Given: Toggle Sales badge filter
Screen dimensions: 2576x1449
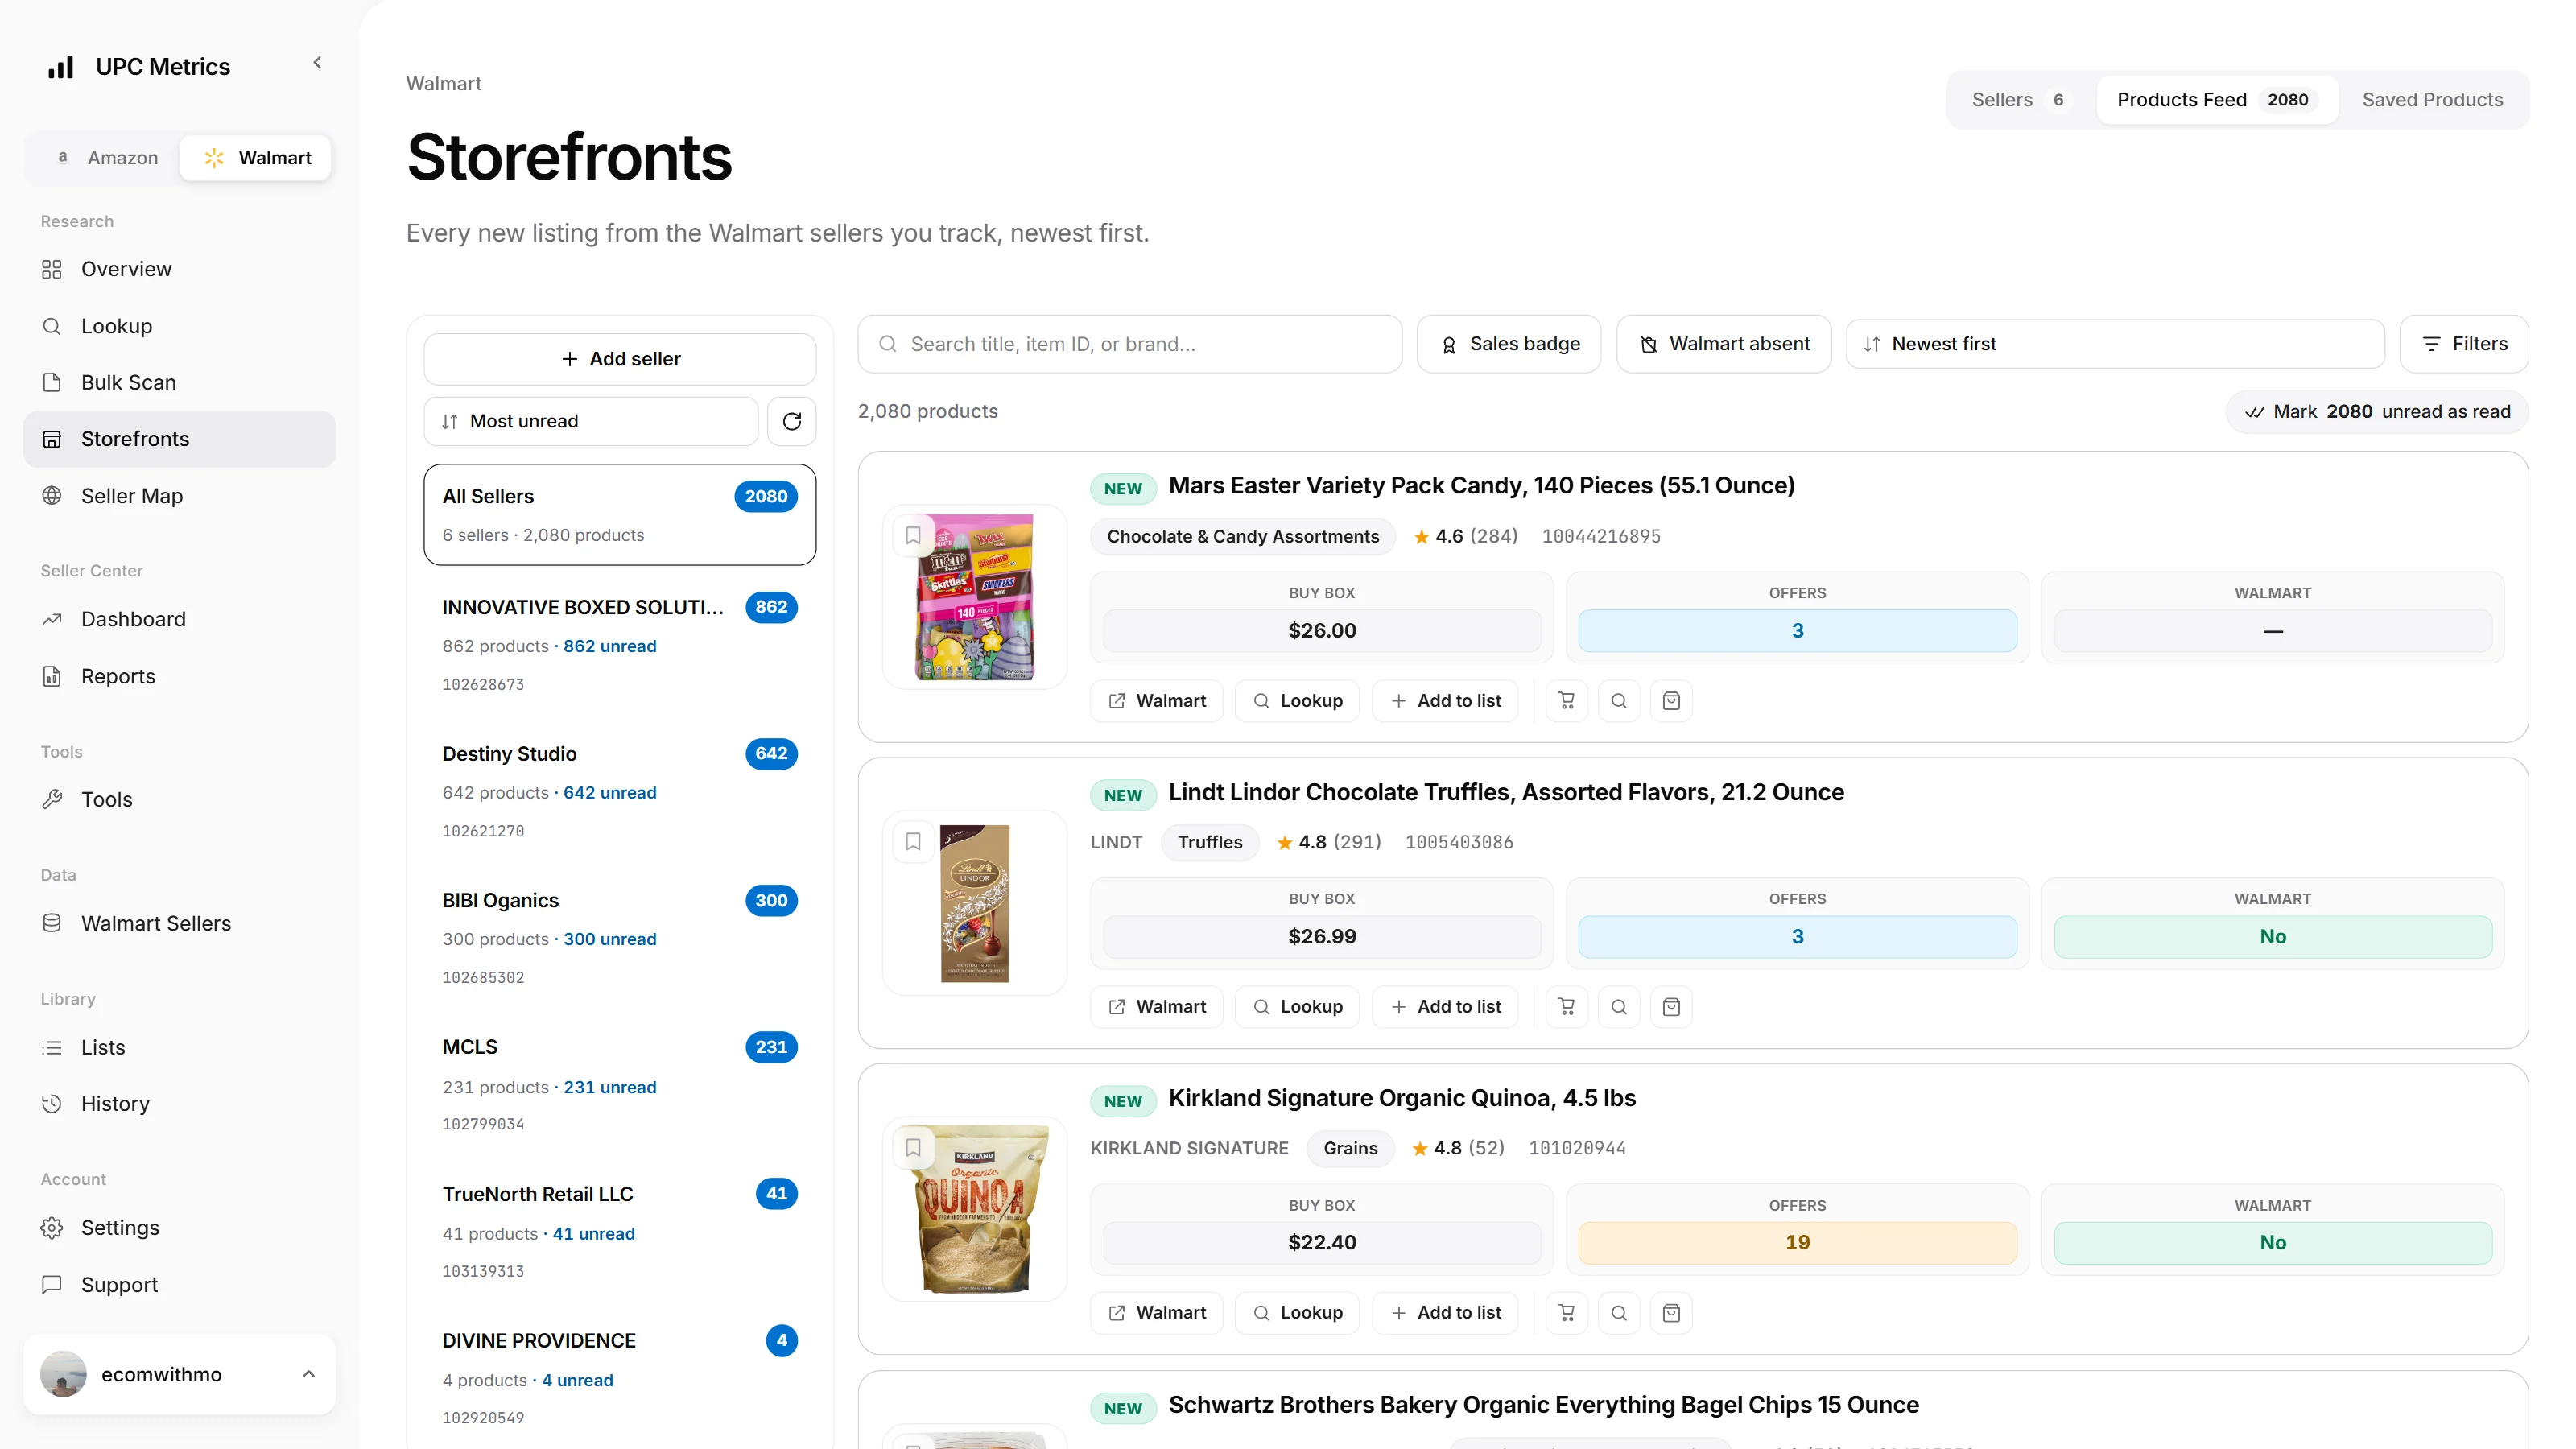Looking at the screenshot, I should (x=1509, y=344).
